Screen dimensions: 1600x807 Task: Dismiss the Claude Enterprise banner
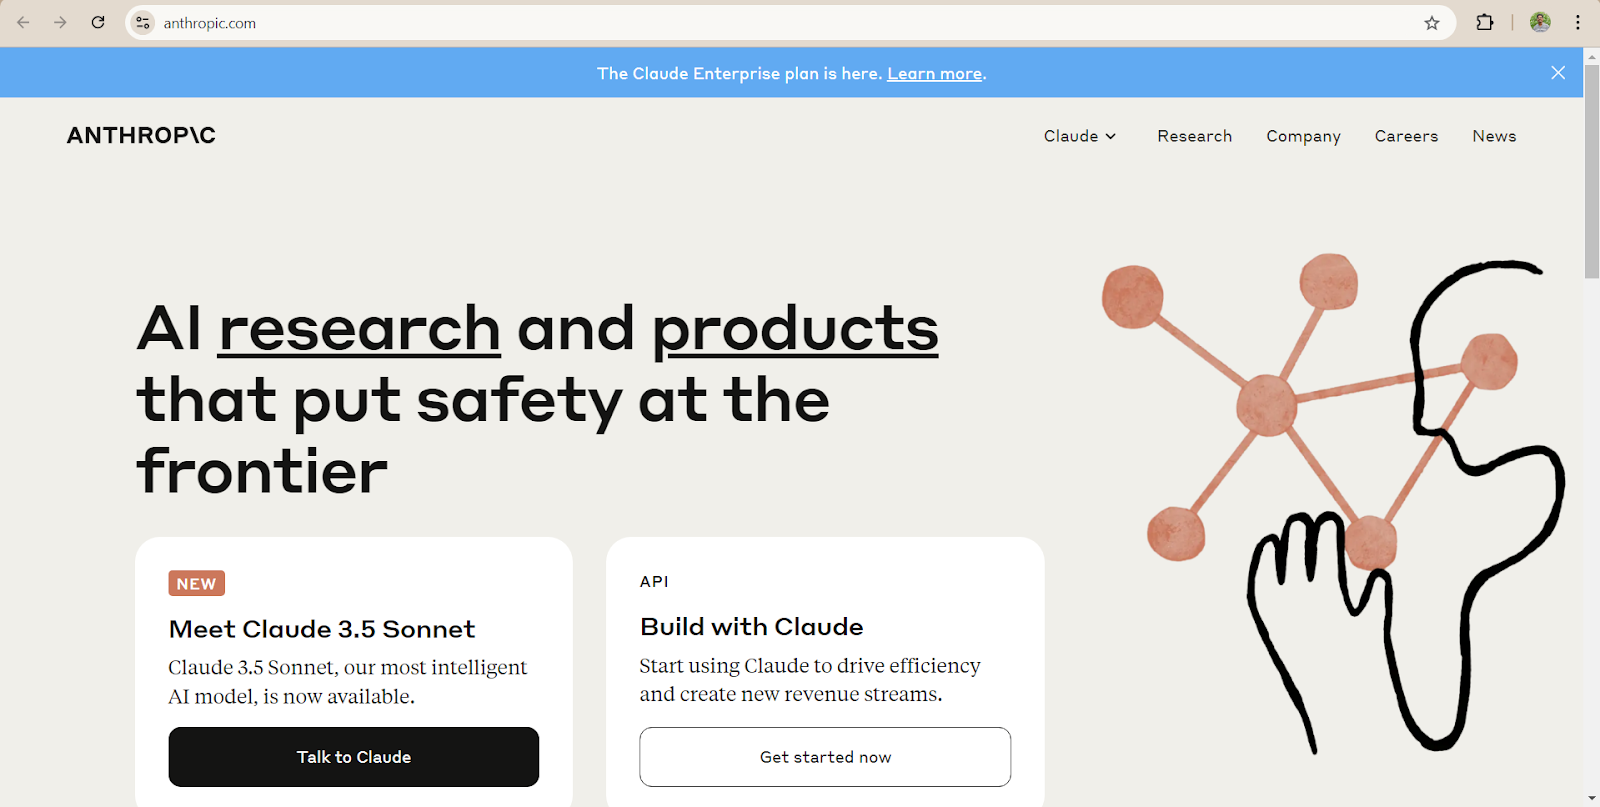point(1558,73)
